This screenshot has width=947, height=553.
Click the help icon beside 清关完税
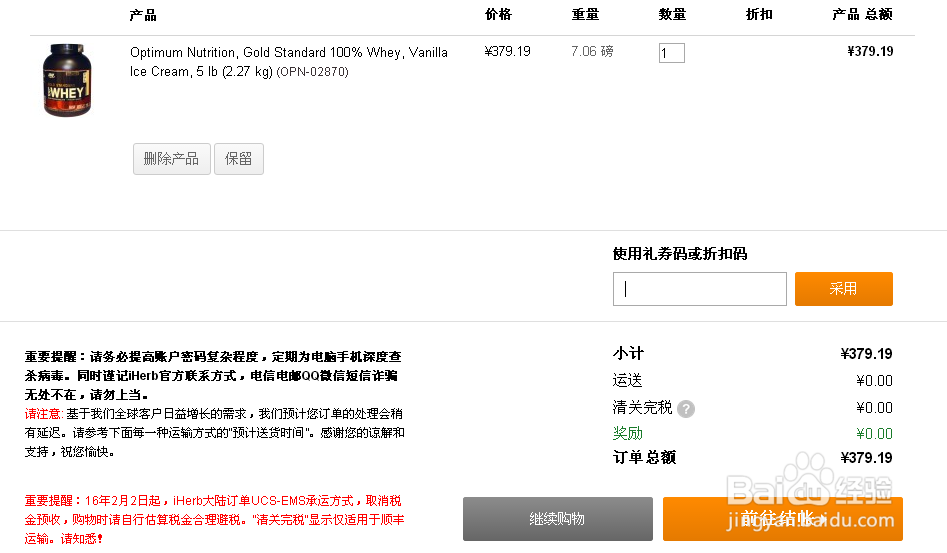point(685,409)
